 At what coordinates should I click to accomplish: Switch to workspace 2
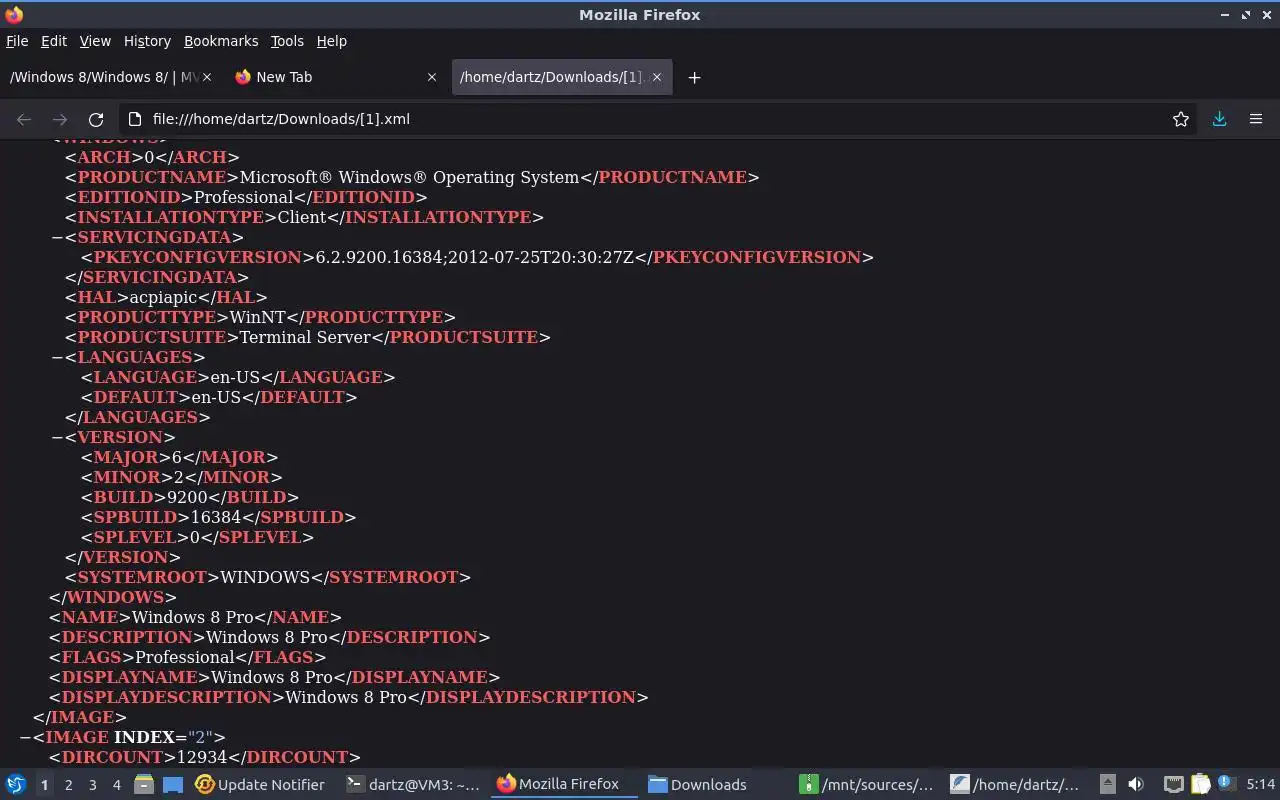68,785
